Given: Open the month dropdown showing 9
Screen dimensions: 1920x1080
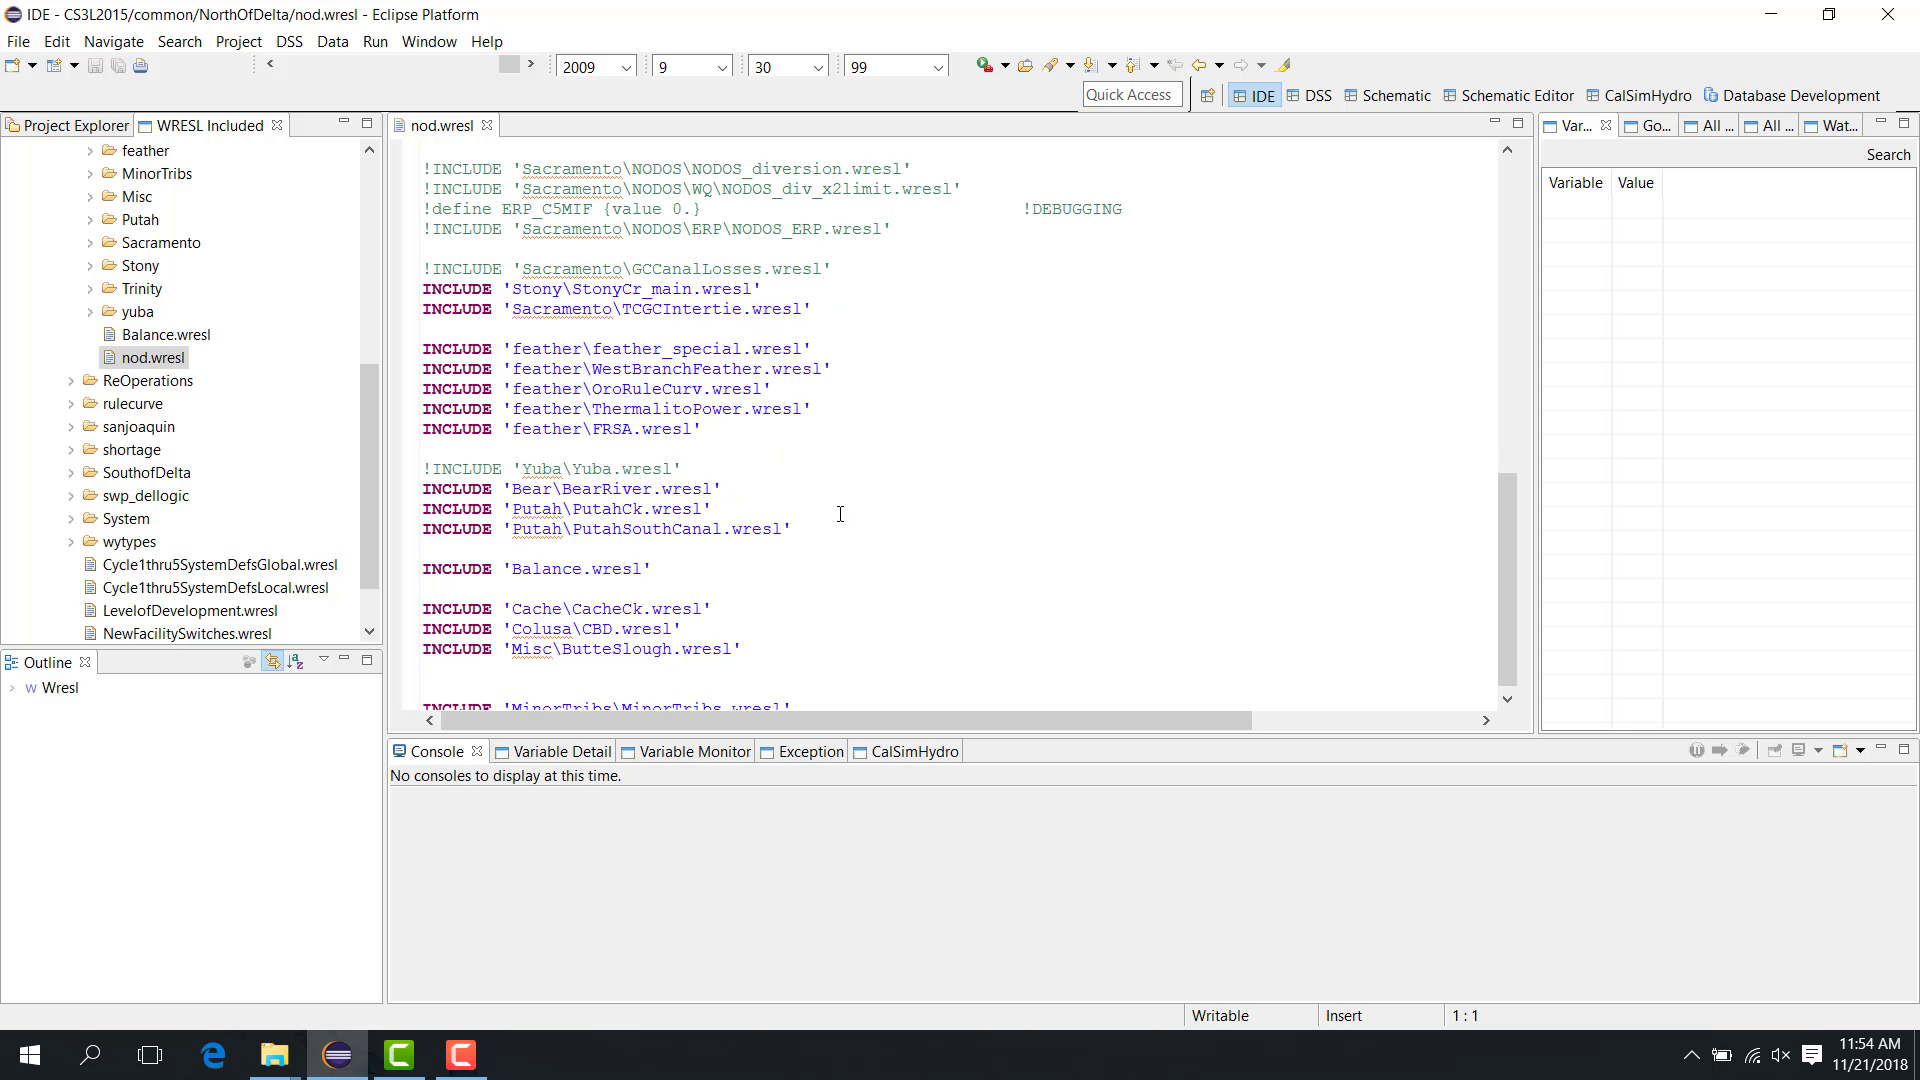Looking at the screenshot, I should (722, 67).
